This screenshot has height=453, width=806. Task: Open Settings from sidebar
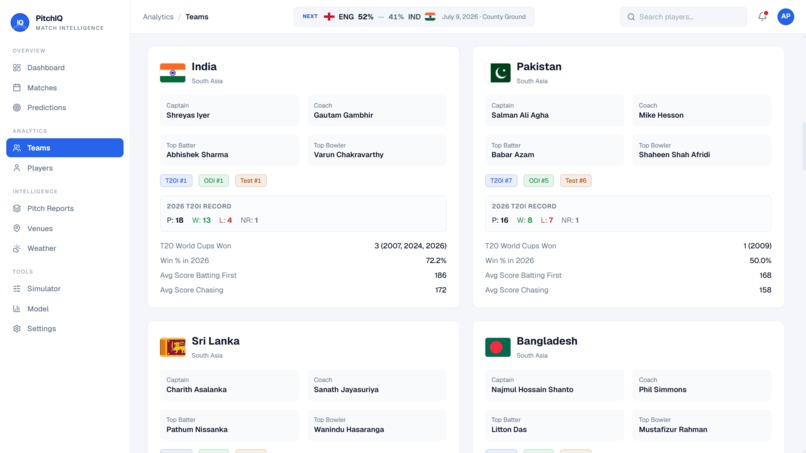pyautogui.click(x=65, y=329)
